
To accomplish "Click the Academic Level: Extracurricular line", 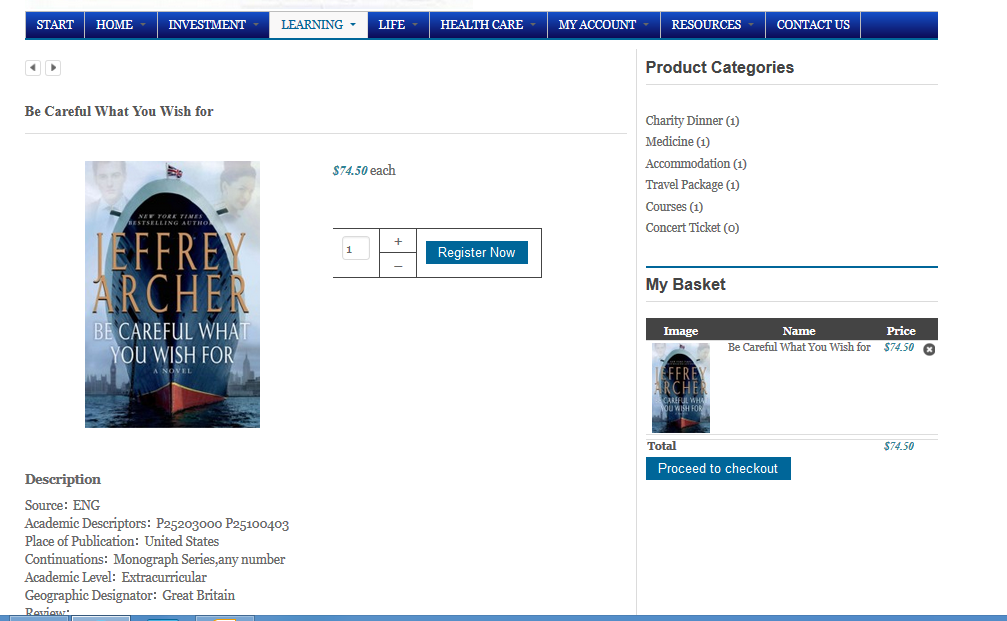I will click(116, 577).
